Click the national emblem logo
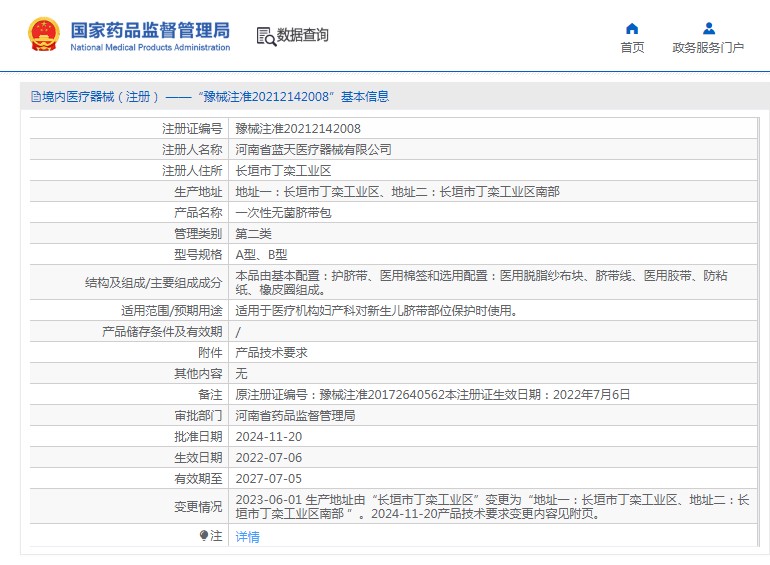This screenshot has height=565, width=770. pyautogui.click(x=44, y=34)
